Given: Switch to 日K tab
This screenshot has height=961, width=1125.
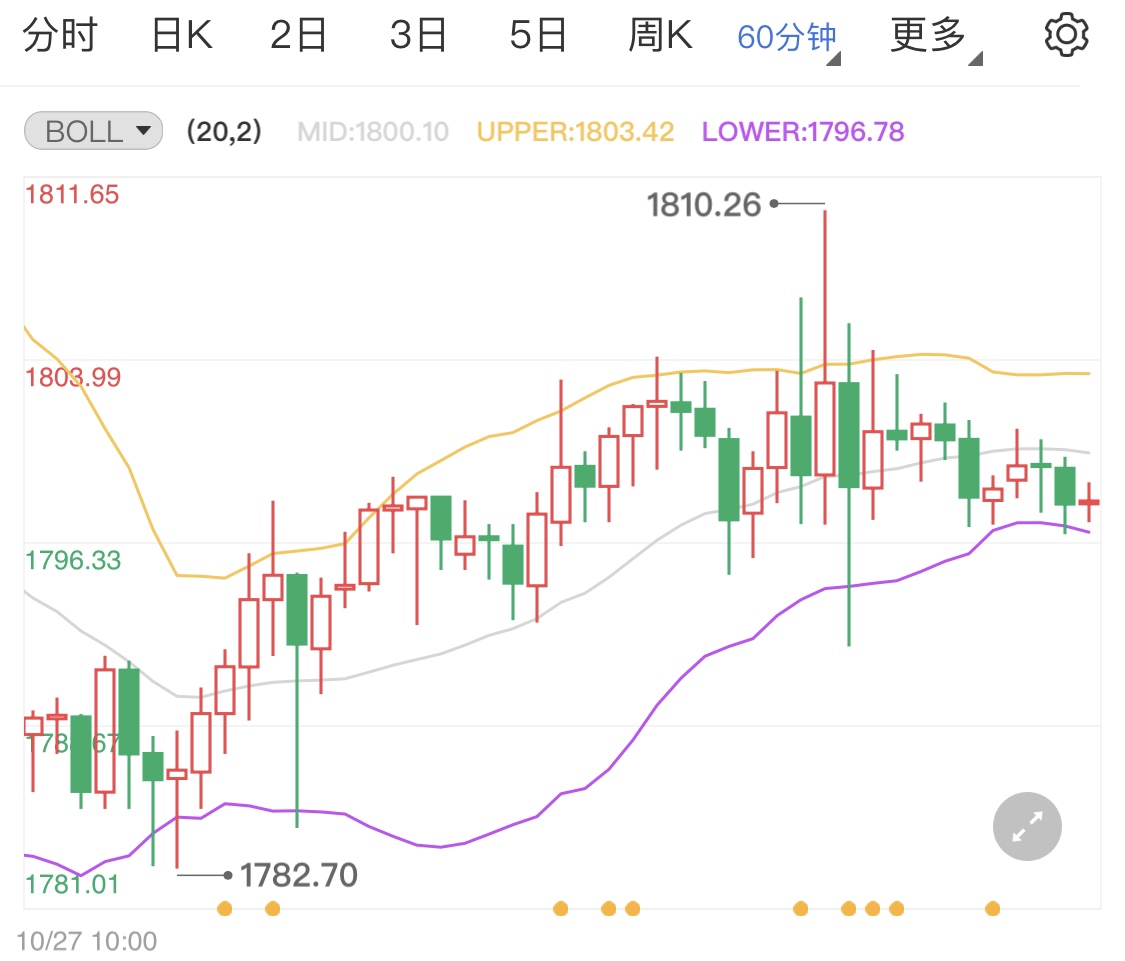Looking at the screenshot, I should (x=182, y=36).
